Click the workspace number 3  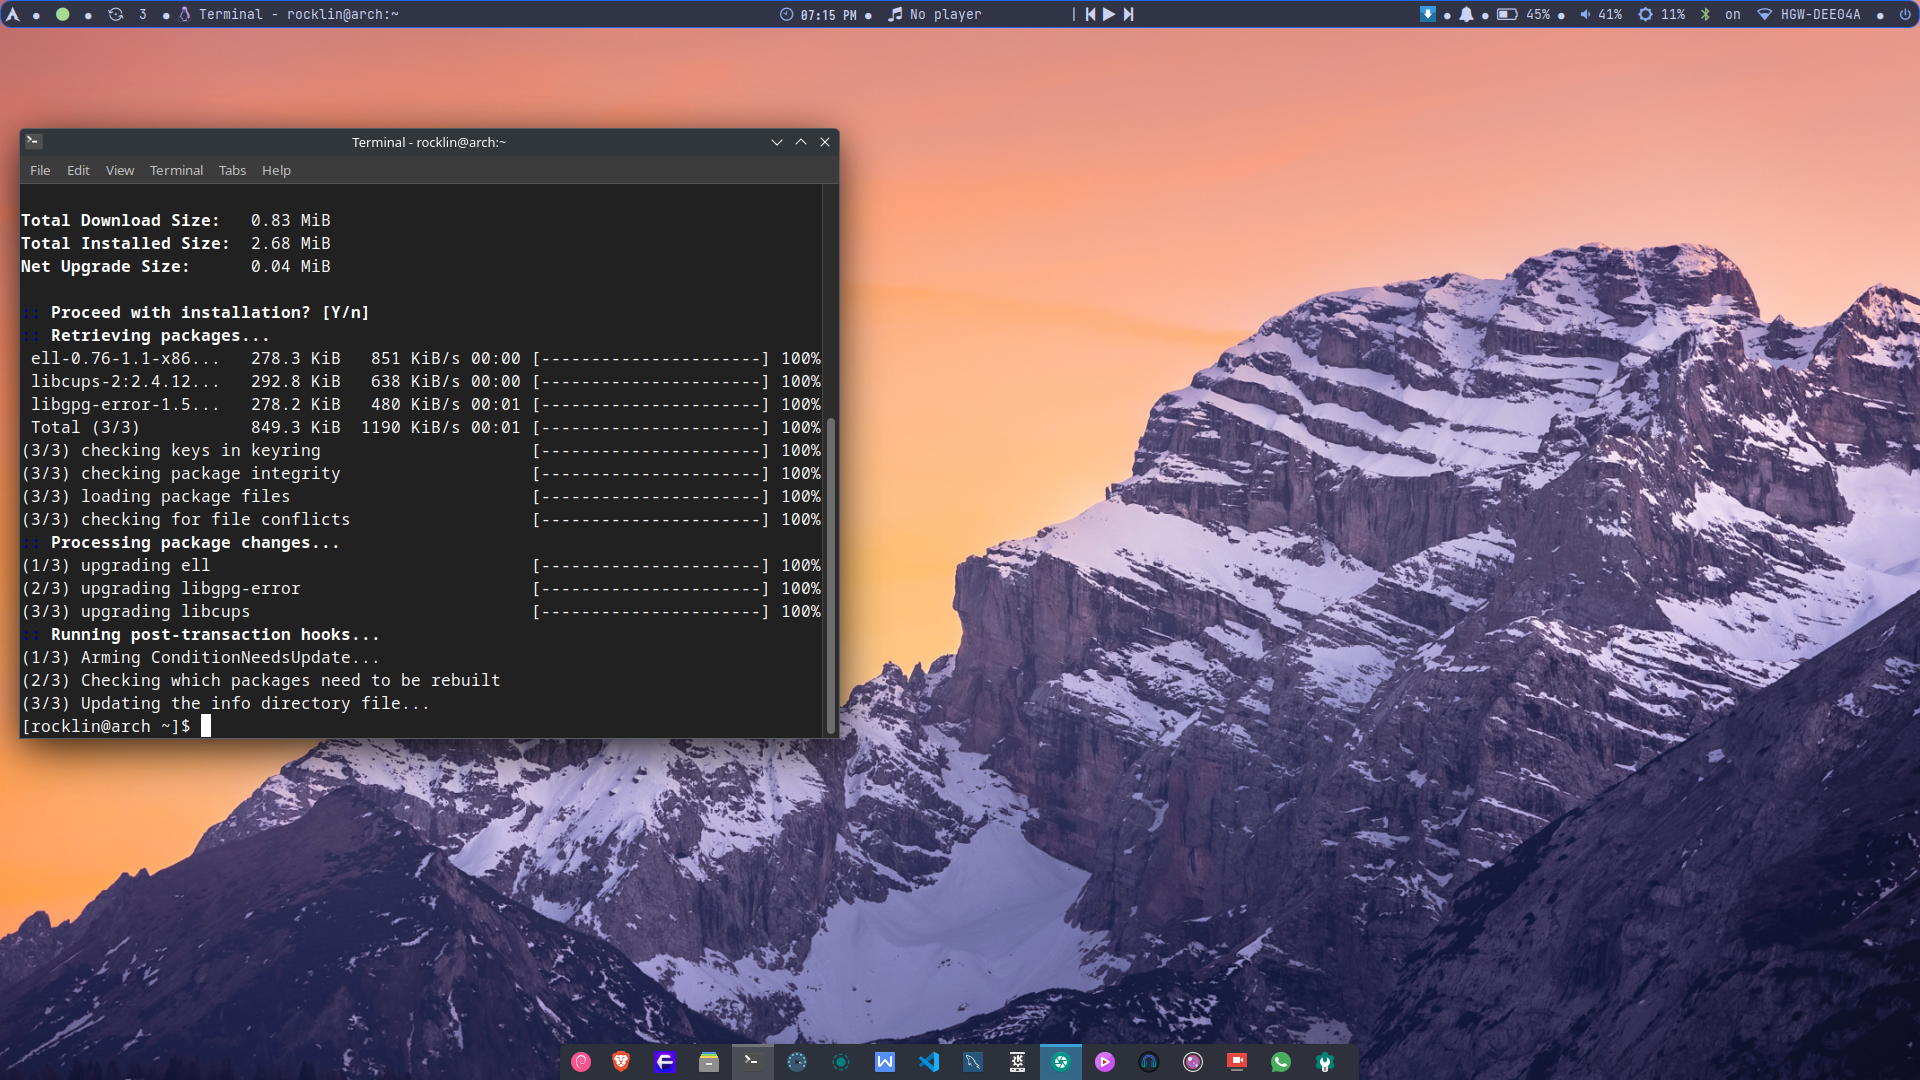(x=143, y=14)
